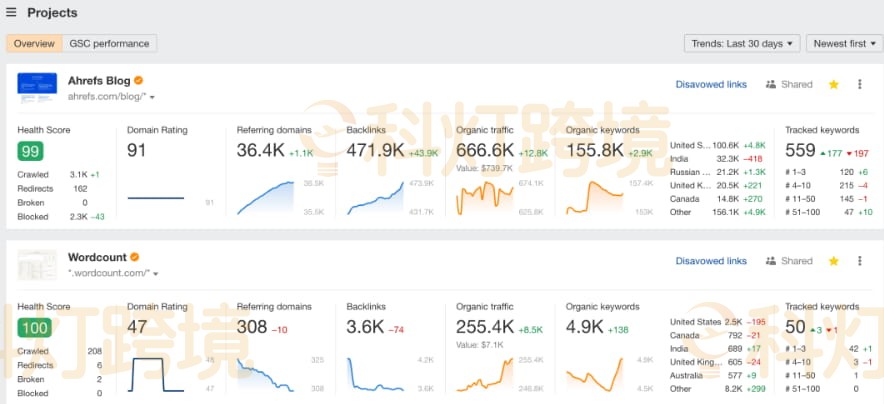Open Disavowed links for Wordcount

711,261
